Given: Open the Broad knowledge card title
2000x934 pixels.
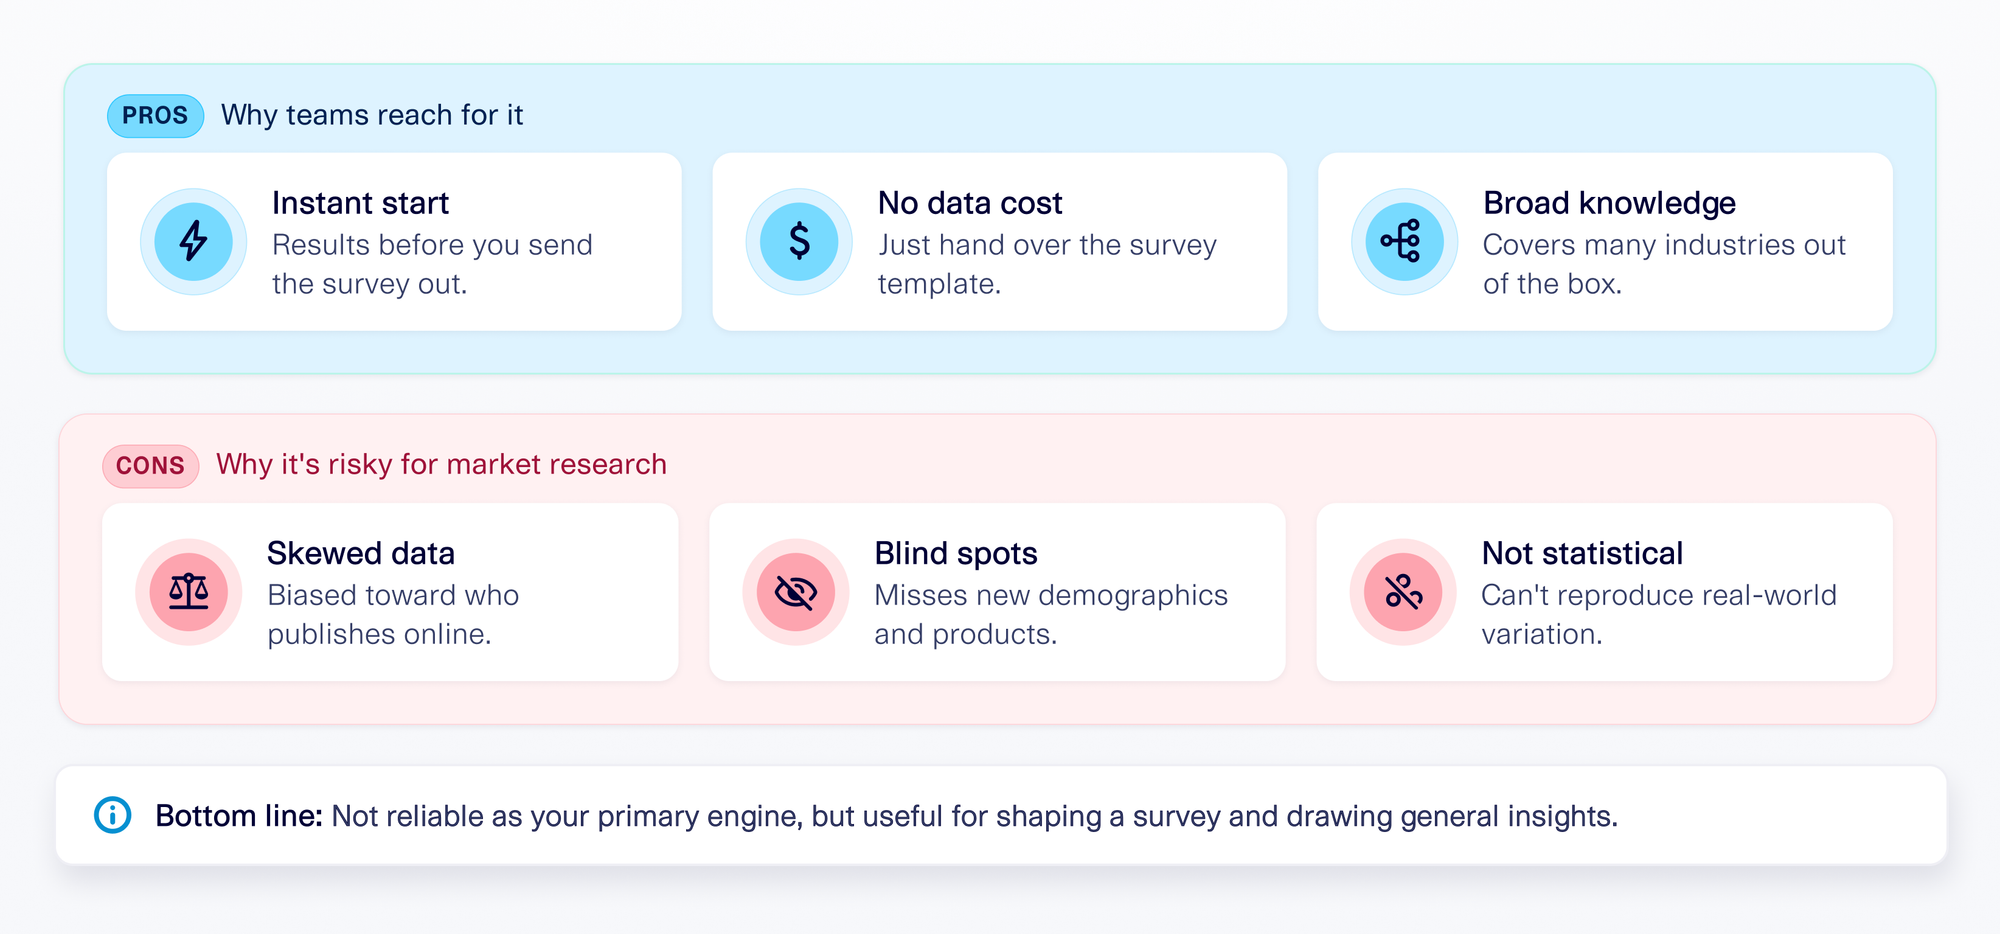Looking at the screenshot, I should 1609,203.
